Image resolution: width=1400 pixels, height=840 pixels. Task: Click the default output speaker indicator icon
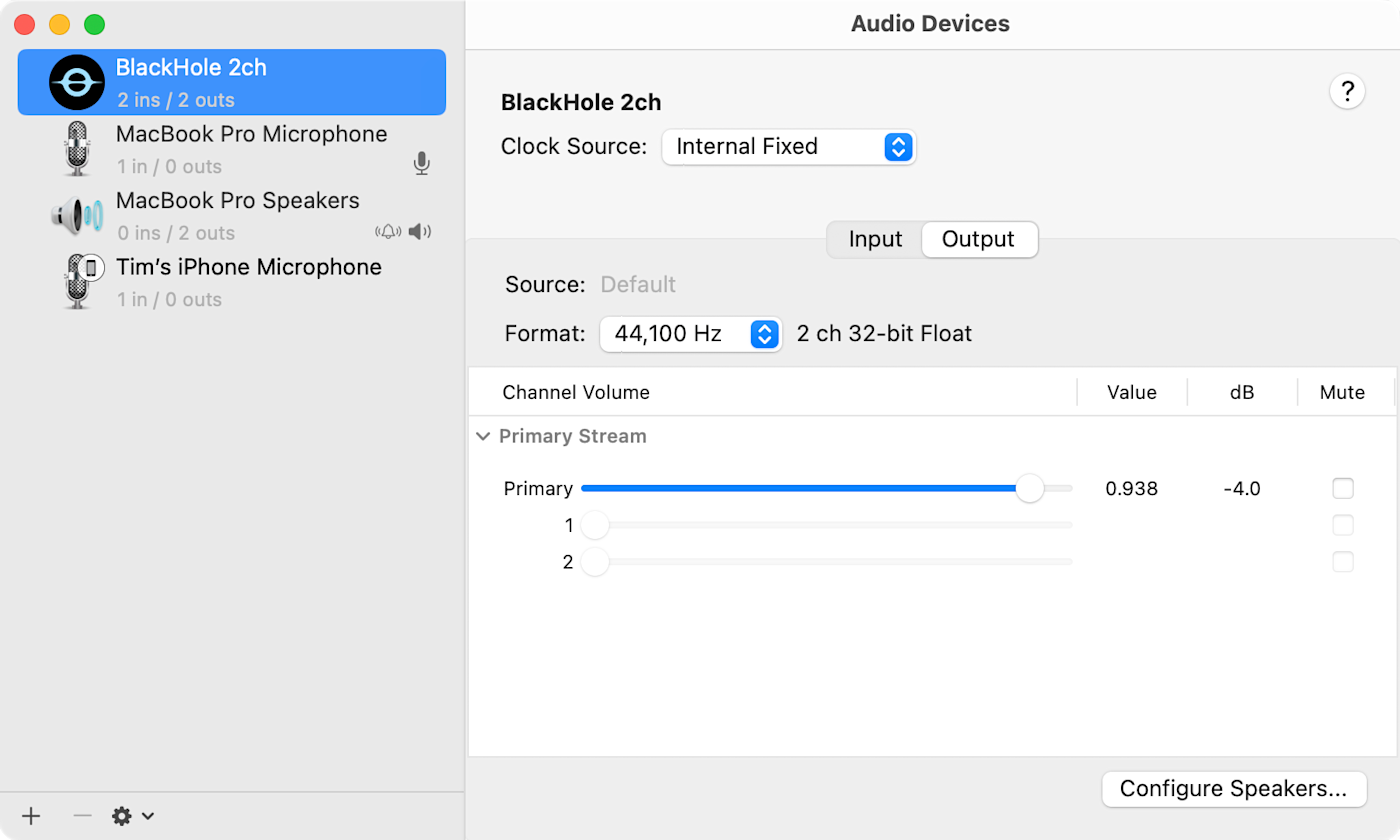tap(420, 232)
